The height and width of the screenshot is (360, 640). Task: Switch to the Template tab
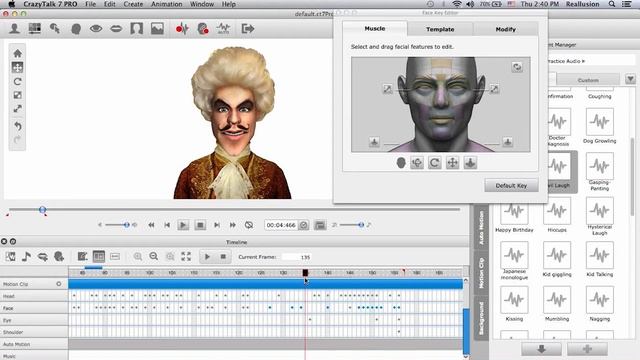[440, 29]
